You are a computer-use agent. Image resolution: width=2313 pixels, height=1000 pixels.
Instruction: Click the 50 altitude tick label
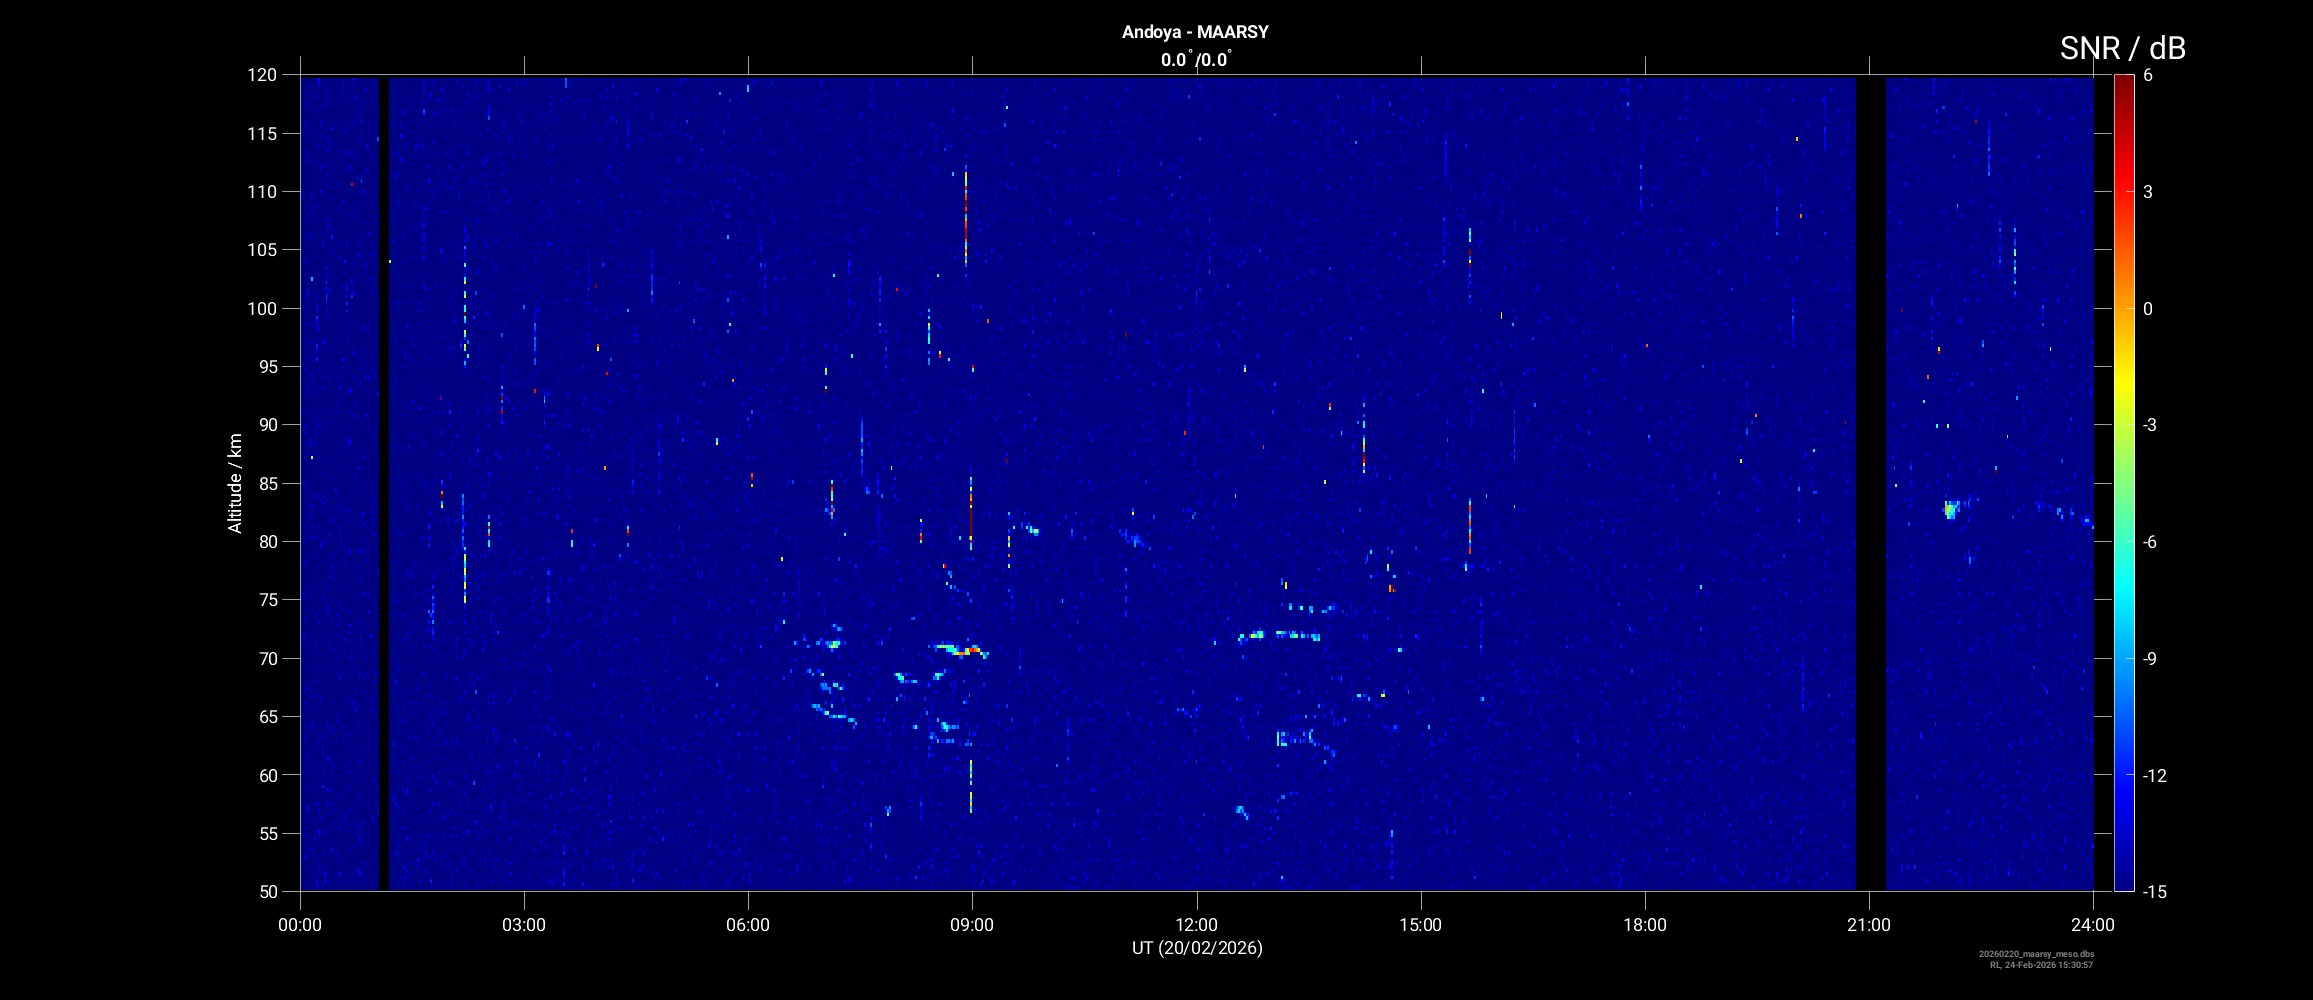pos(266,891)
